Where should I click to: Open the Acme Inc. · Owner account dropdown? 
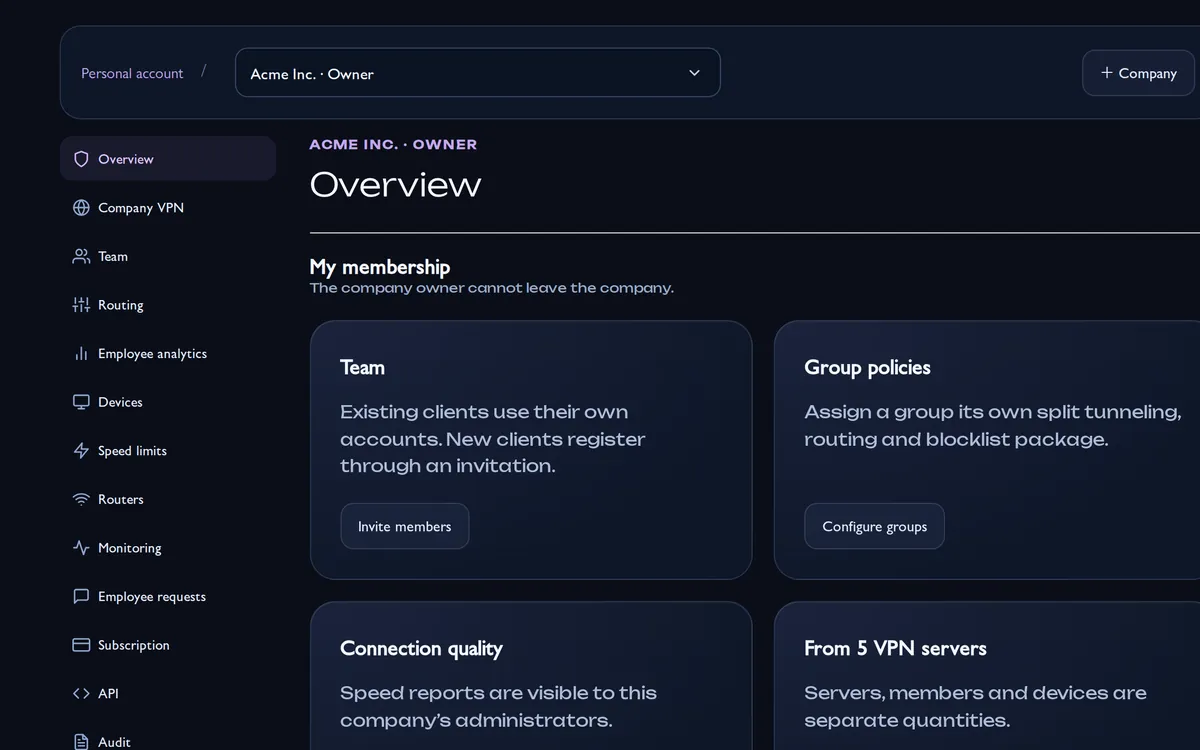click(477, 73)
